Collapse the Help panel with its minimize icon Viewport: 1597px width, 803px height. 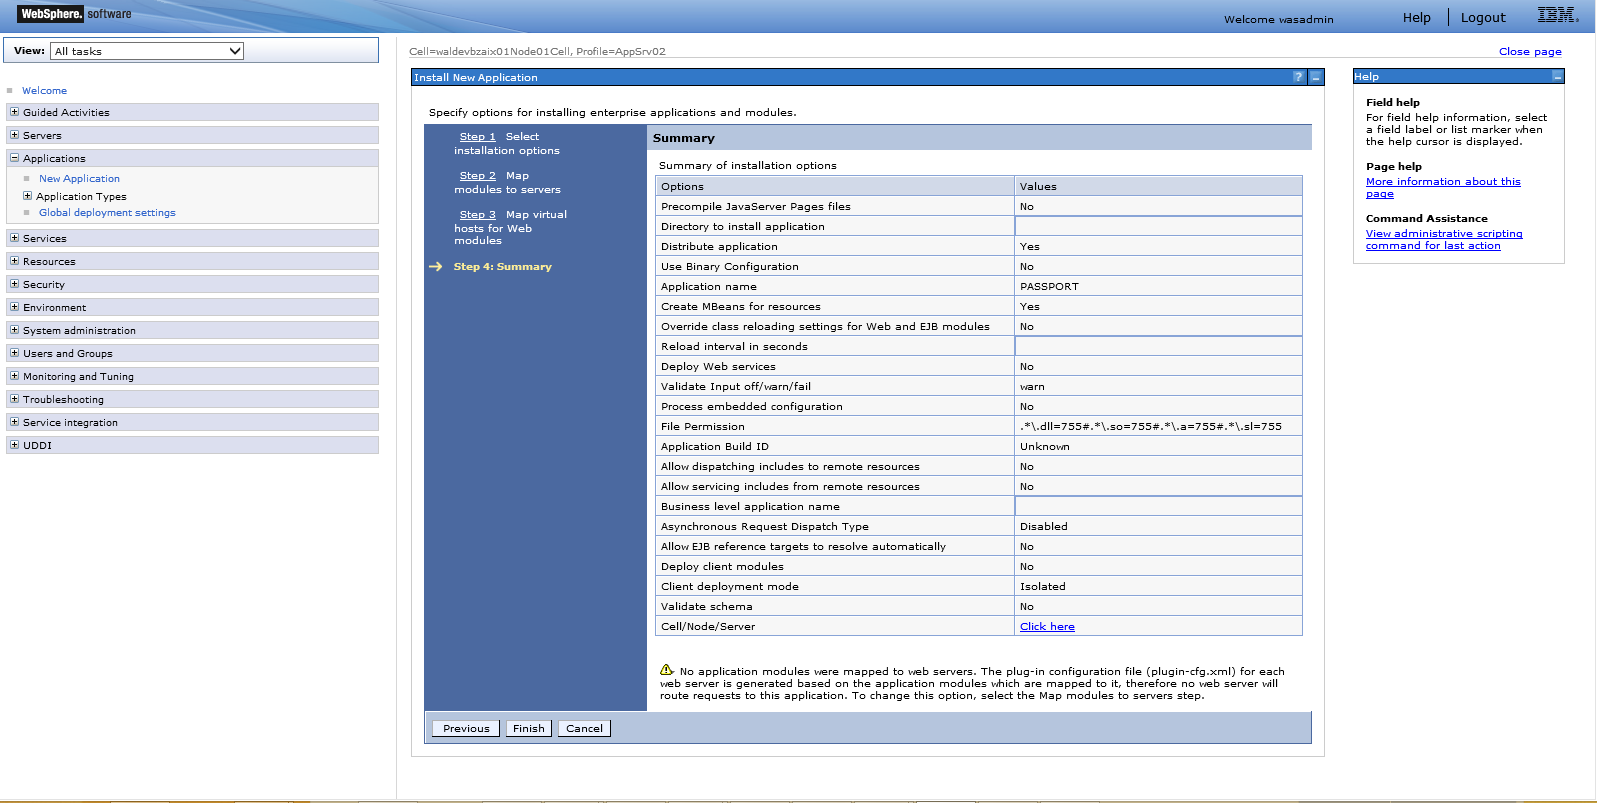pyautogui.click(x=1557, y=77)
